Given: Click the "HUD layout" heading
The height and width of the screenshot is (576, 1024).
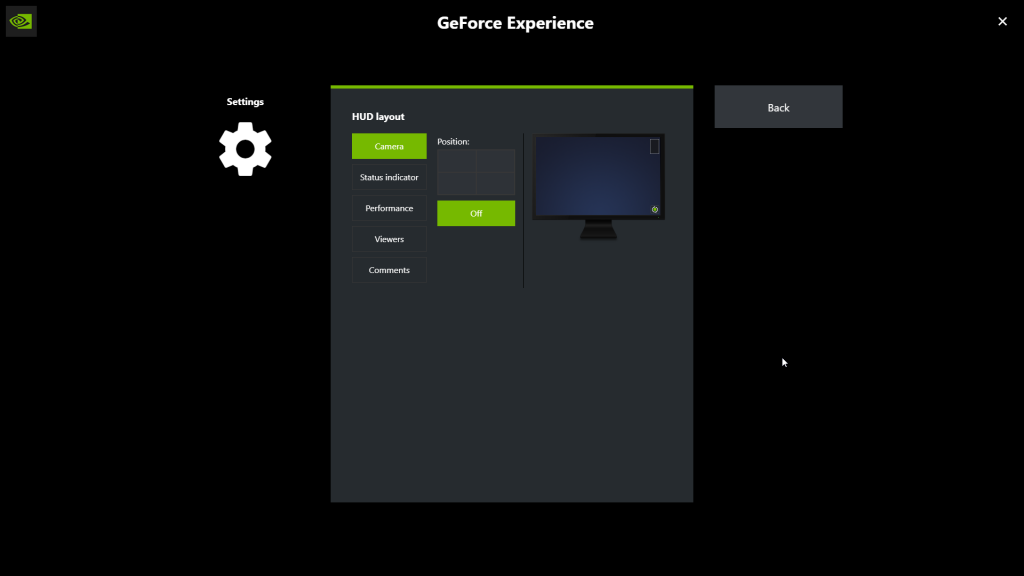Looking at the screenshot, I should (378, 117).
